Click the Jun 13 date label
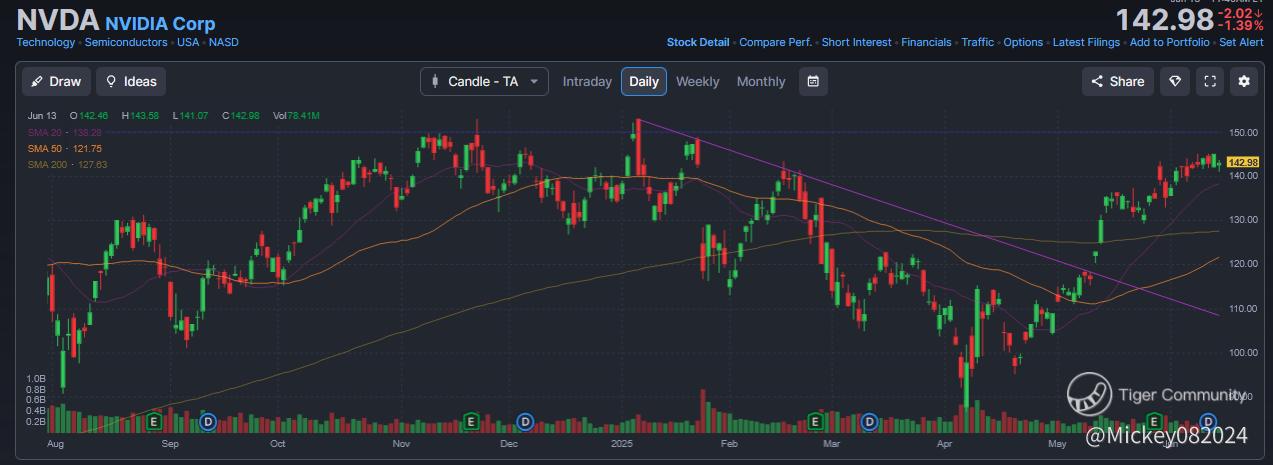 (41, 116)
